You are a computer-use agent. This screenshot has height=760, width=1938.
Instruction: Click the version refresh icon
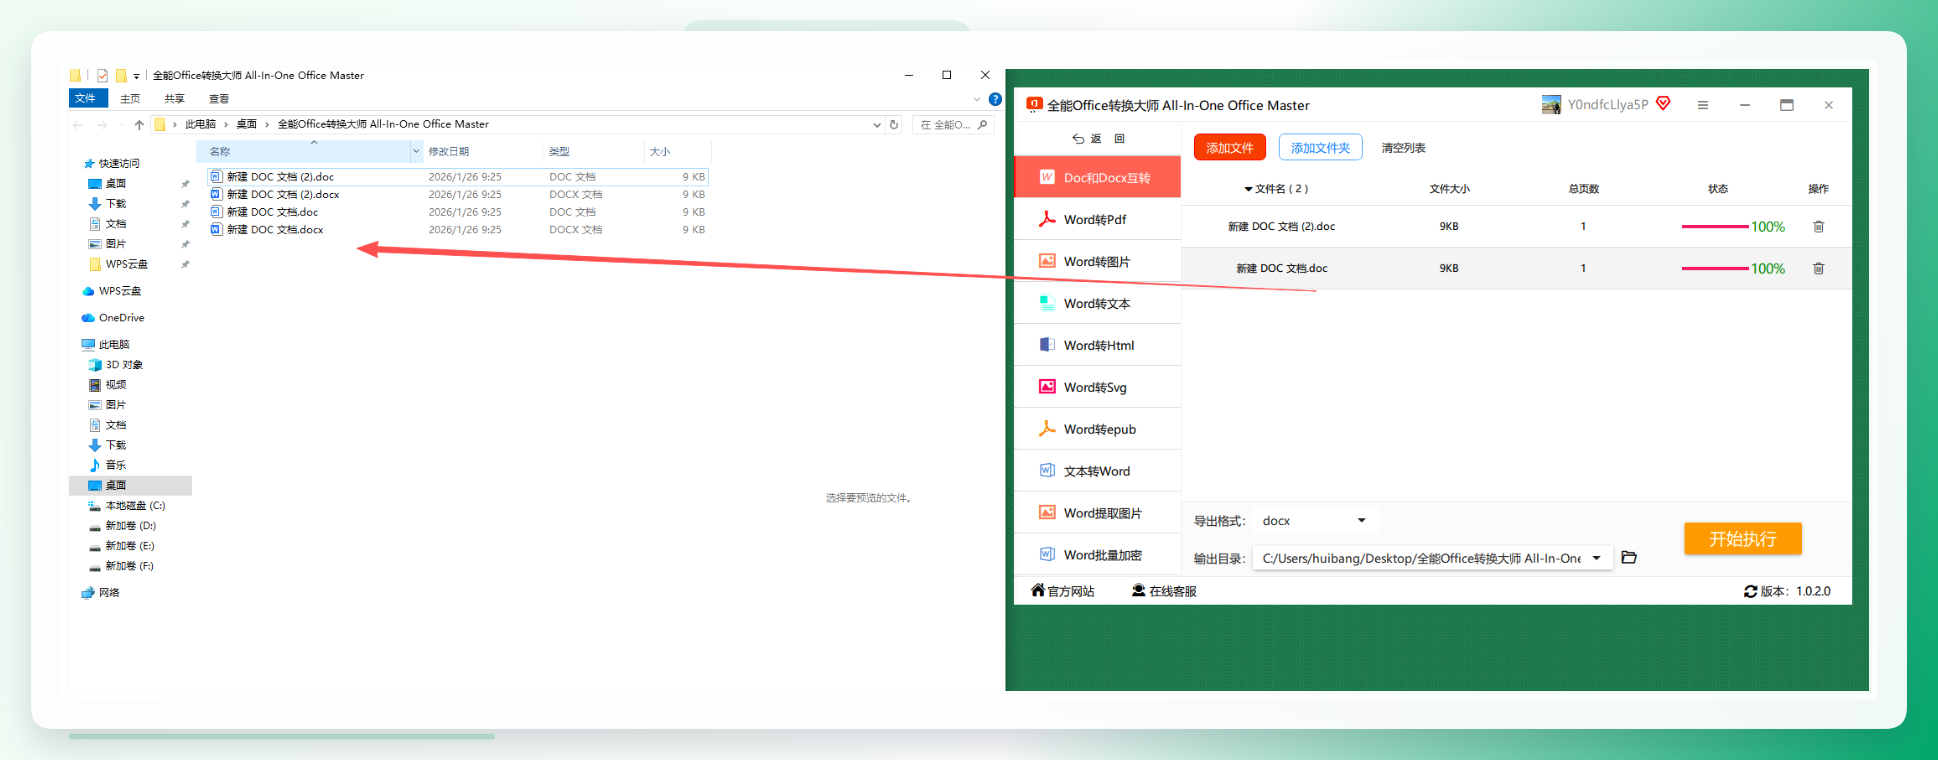point(1750,592)
